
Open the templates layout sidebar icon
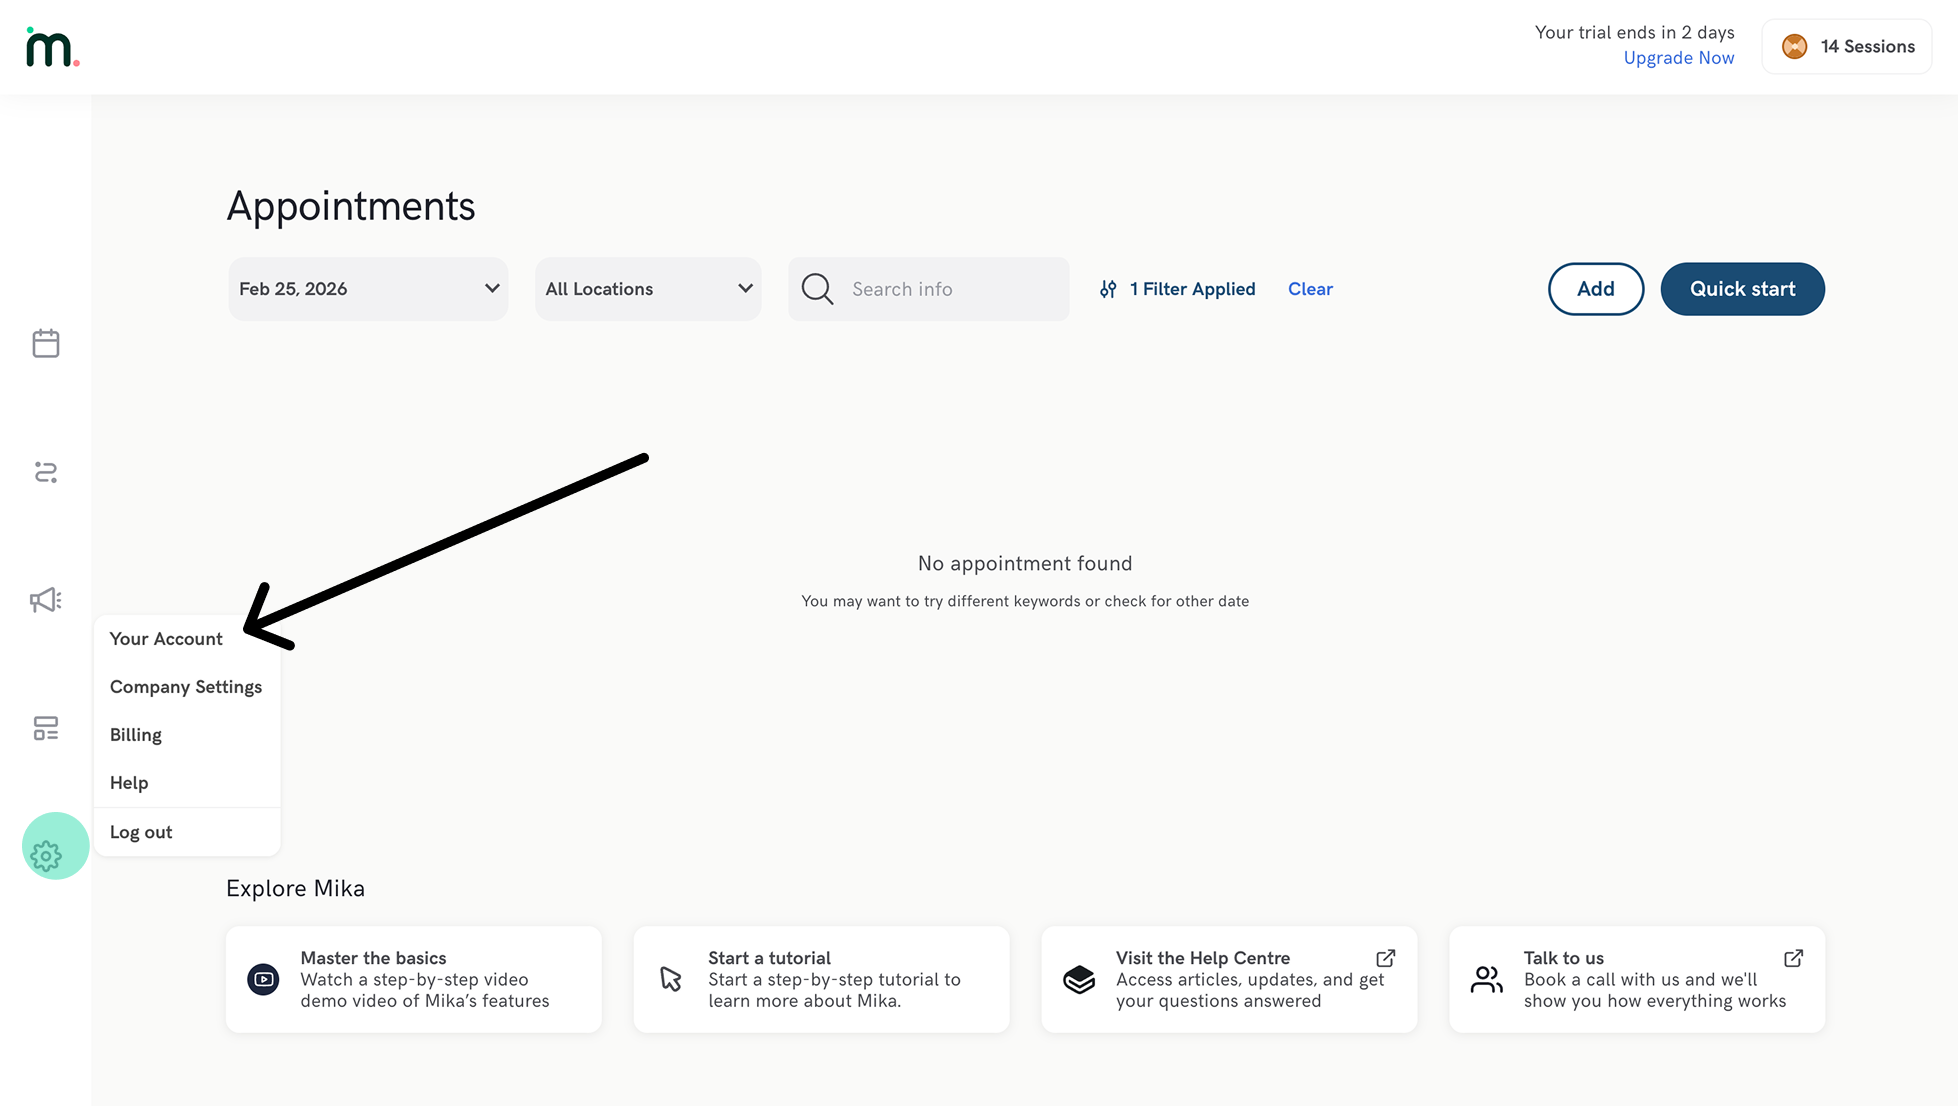46,728
